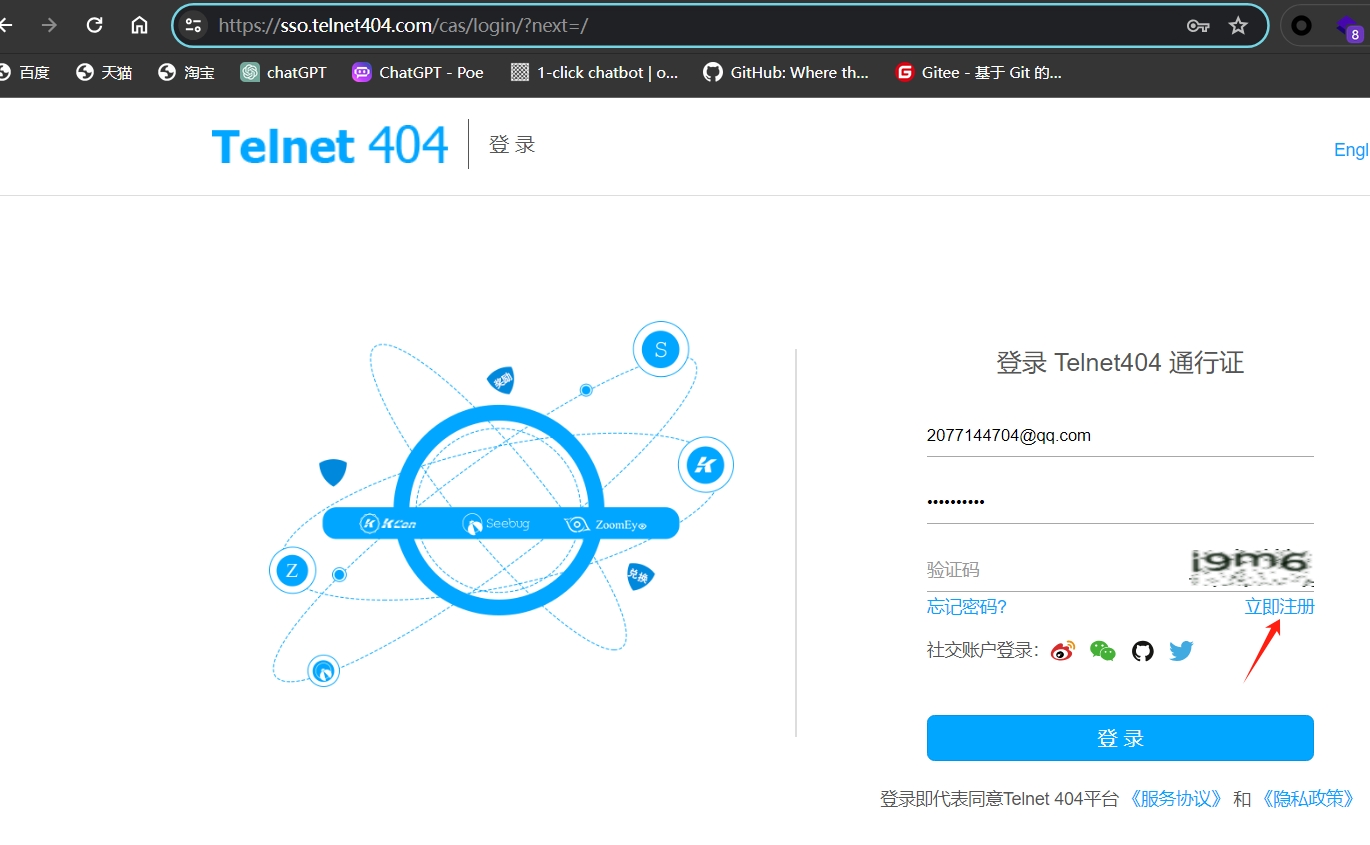Open the 《服务协议》 link
Screen dimensions: 1370x845
1176,799
